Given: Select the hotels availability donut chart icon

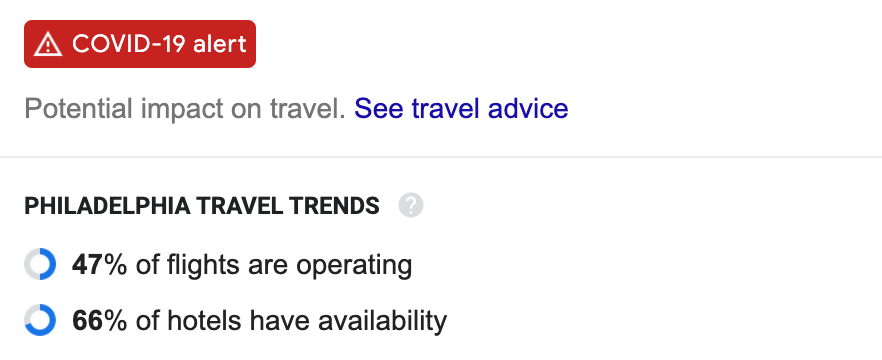Looking at the screenshot, I should coord(40,320).
